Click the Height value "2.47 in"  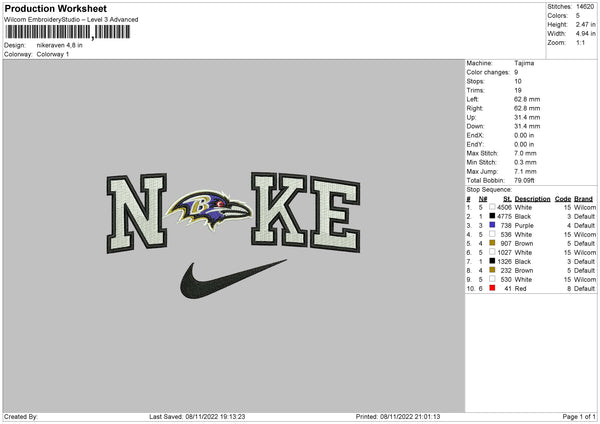pos(586,24)
